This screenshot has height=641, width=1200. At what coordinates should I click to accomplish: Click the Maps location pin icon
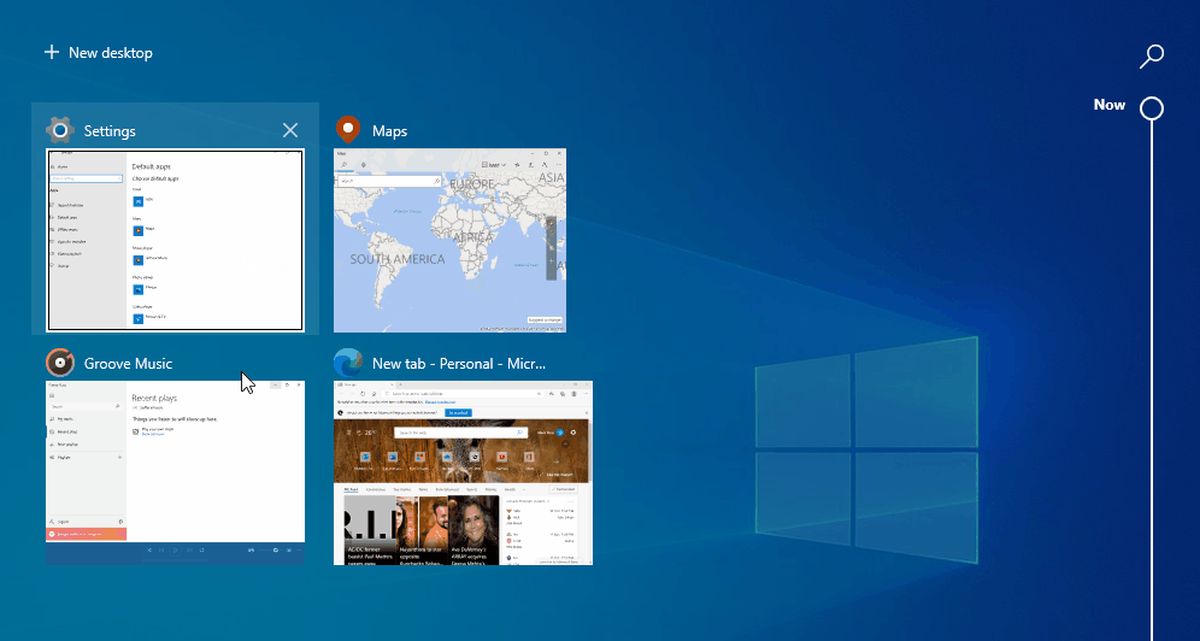tap(347, 130)
